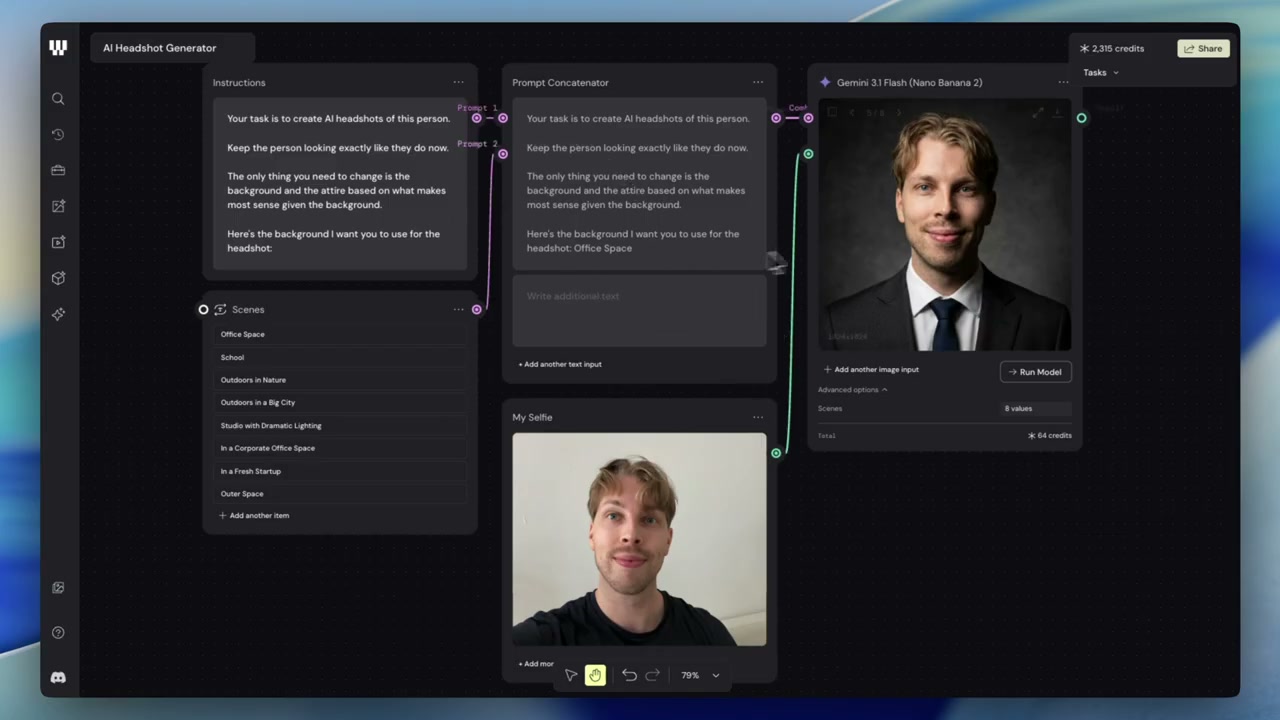The width and height of the screenshot is (1280, 720).
Task: Click the AI Headshot Generator project title
Action: (159, 48)
